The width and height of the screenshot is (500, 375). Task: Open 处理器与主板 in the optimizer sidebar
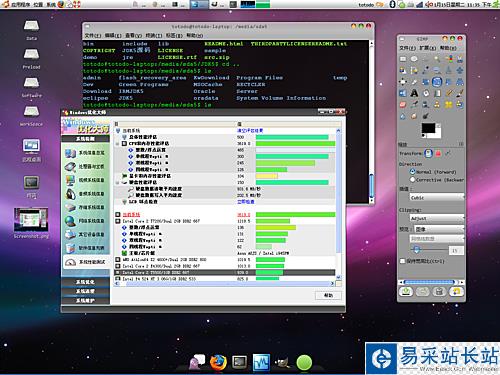point(85,167)
